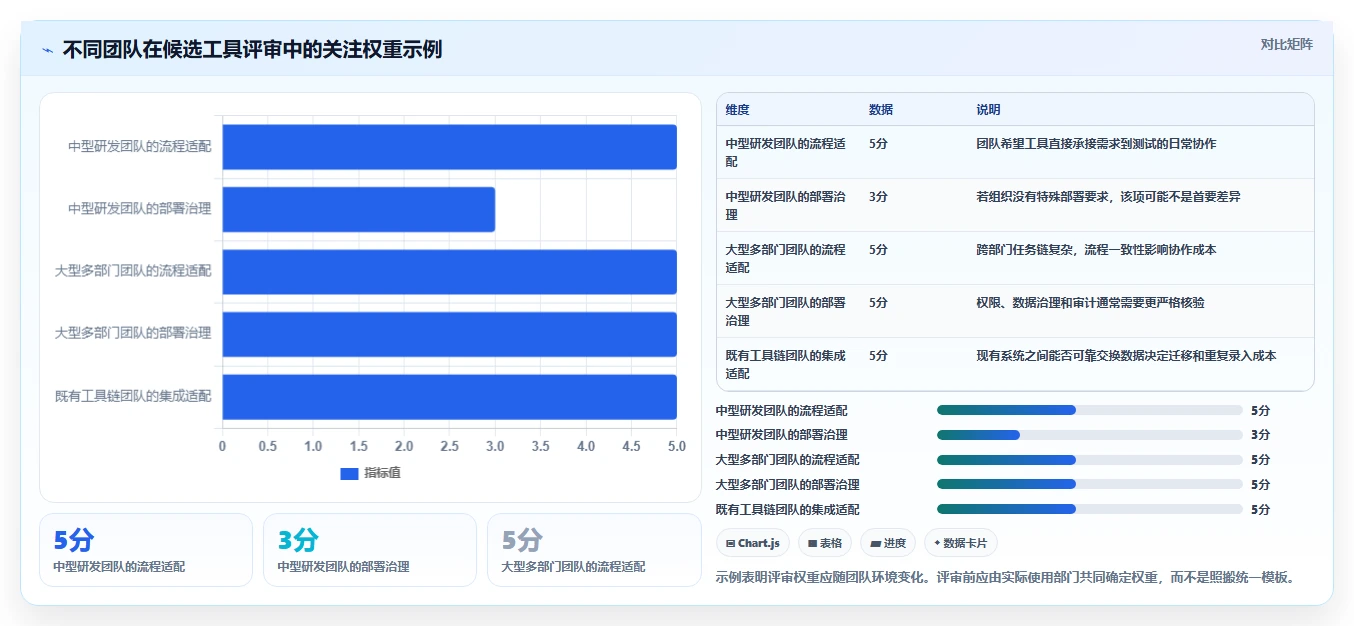Click the 进度 chip
The width and height of the screenshot is (1354, 626).
point(888,543)
